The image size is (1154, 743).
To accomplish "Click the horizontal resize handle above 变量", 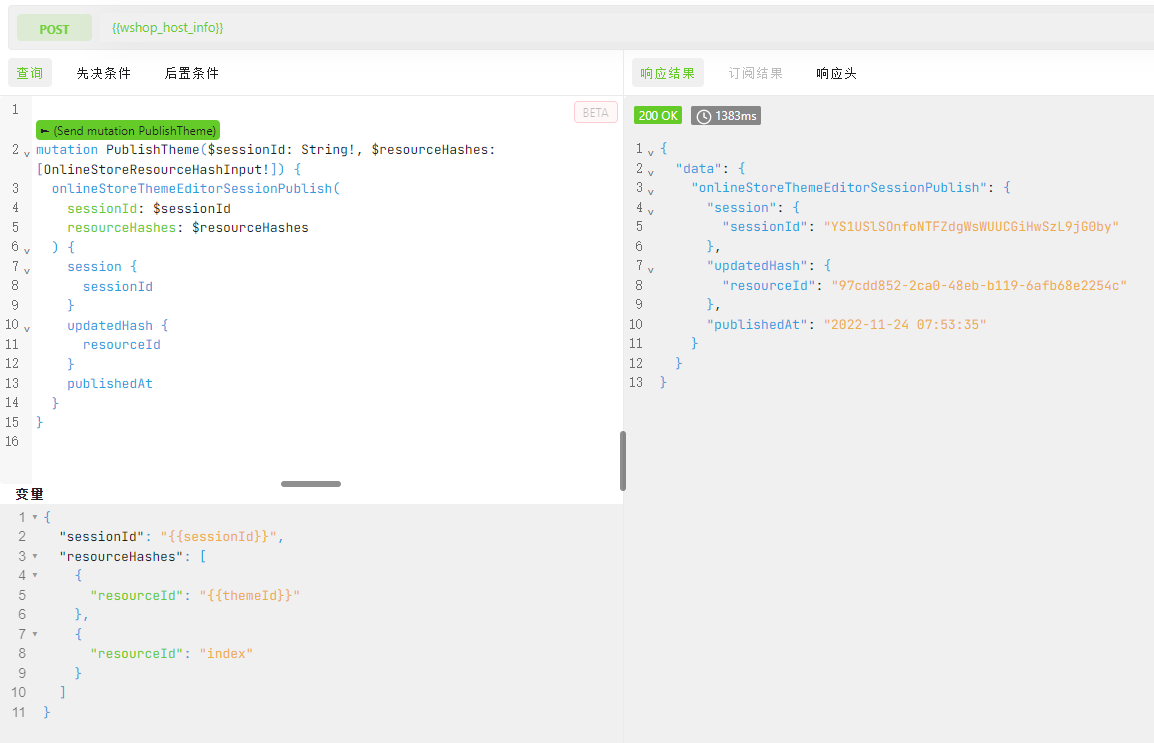I will tap(311, 484).
